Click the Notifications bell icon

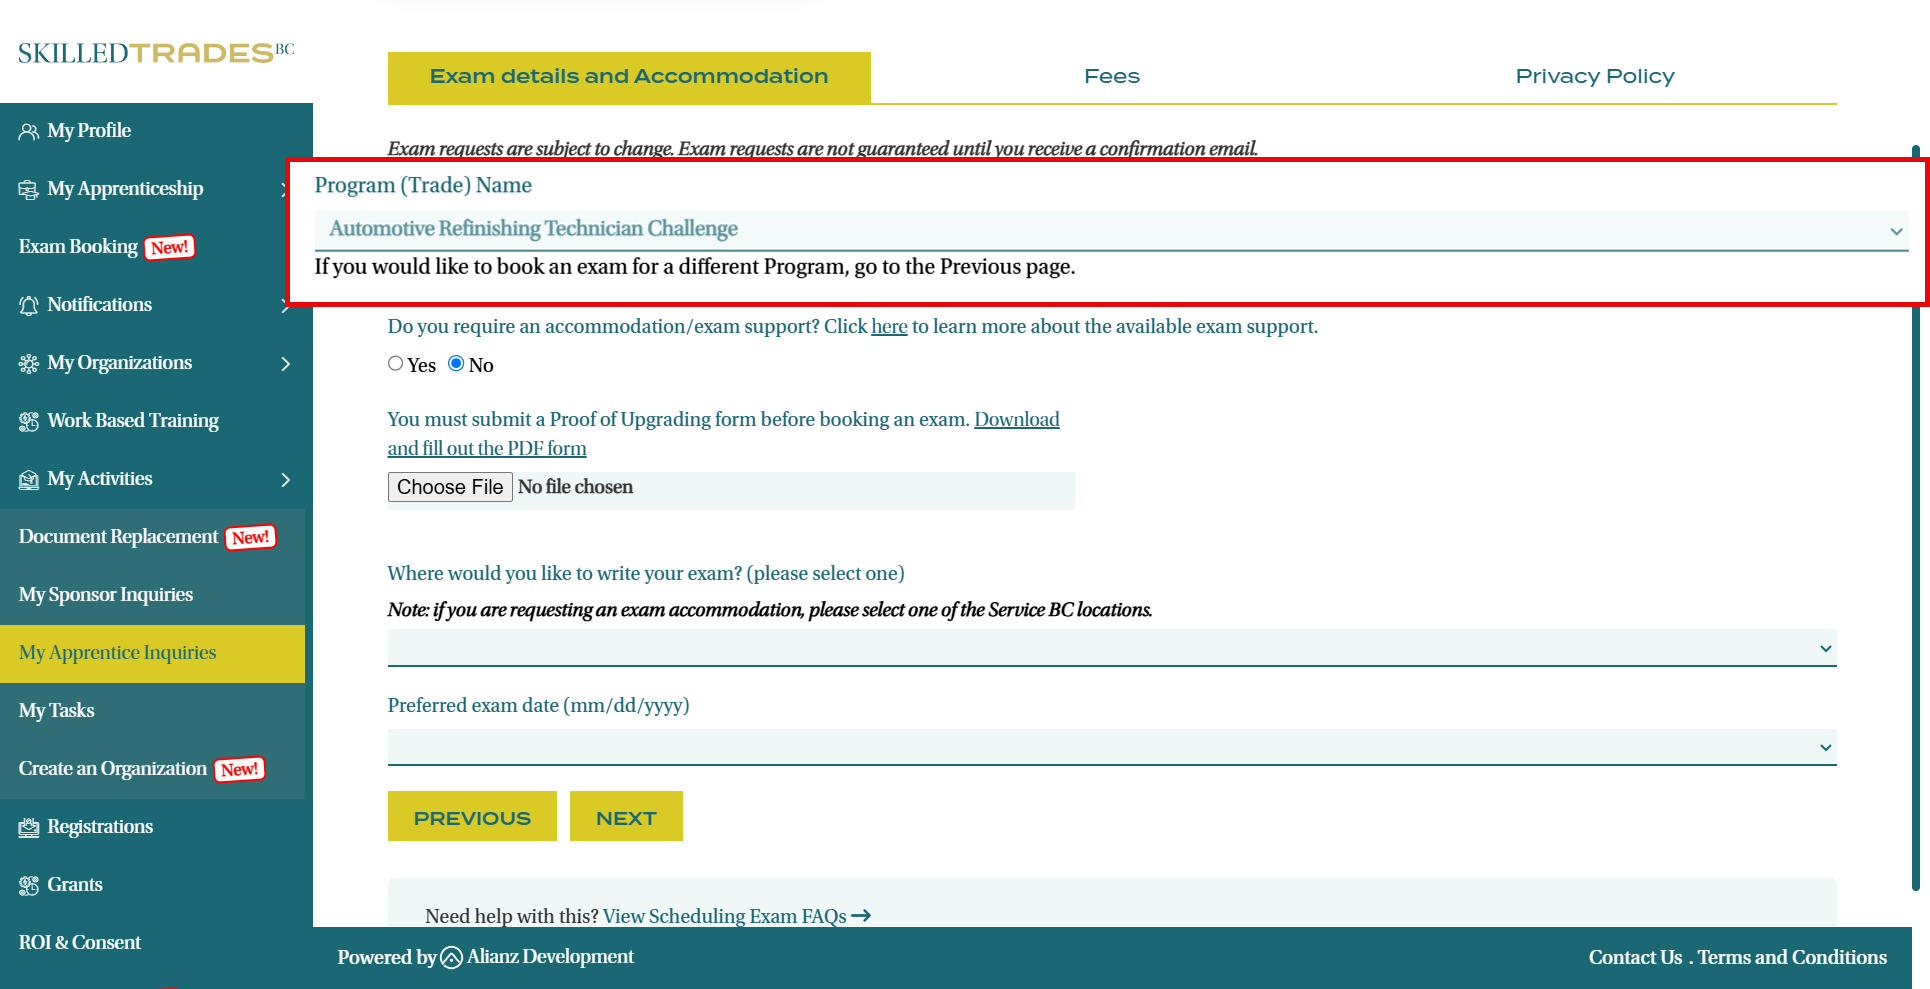[29, 306]
